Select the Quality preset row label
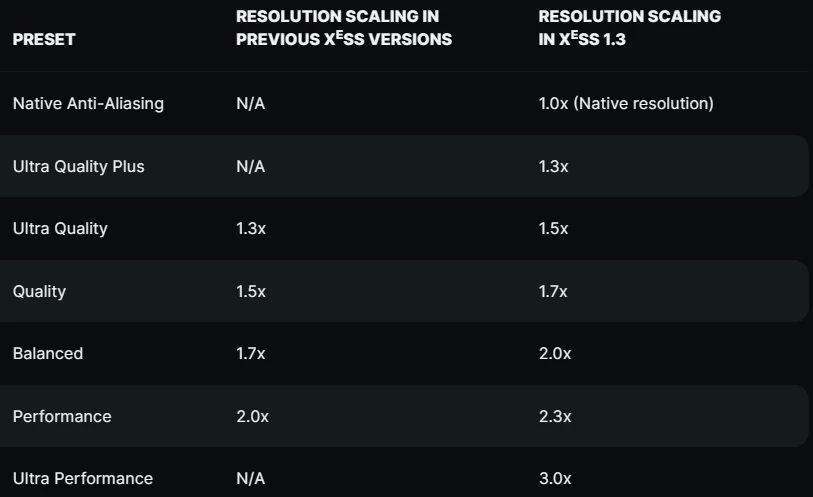Screen dimensions: 813x497 (39, 291)
